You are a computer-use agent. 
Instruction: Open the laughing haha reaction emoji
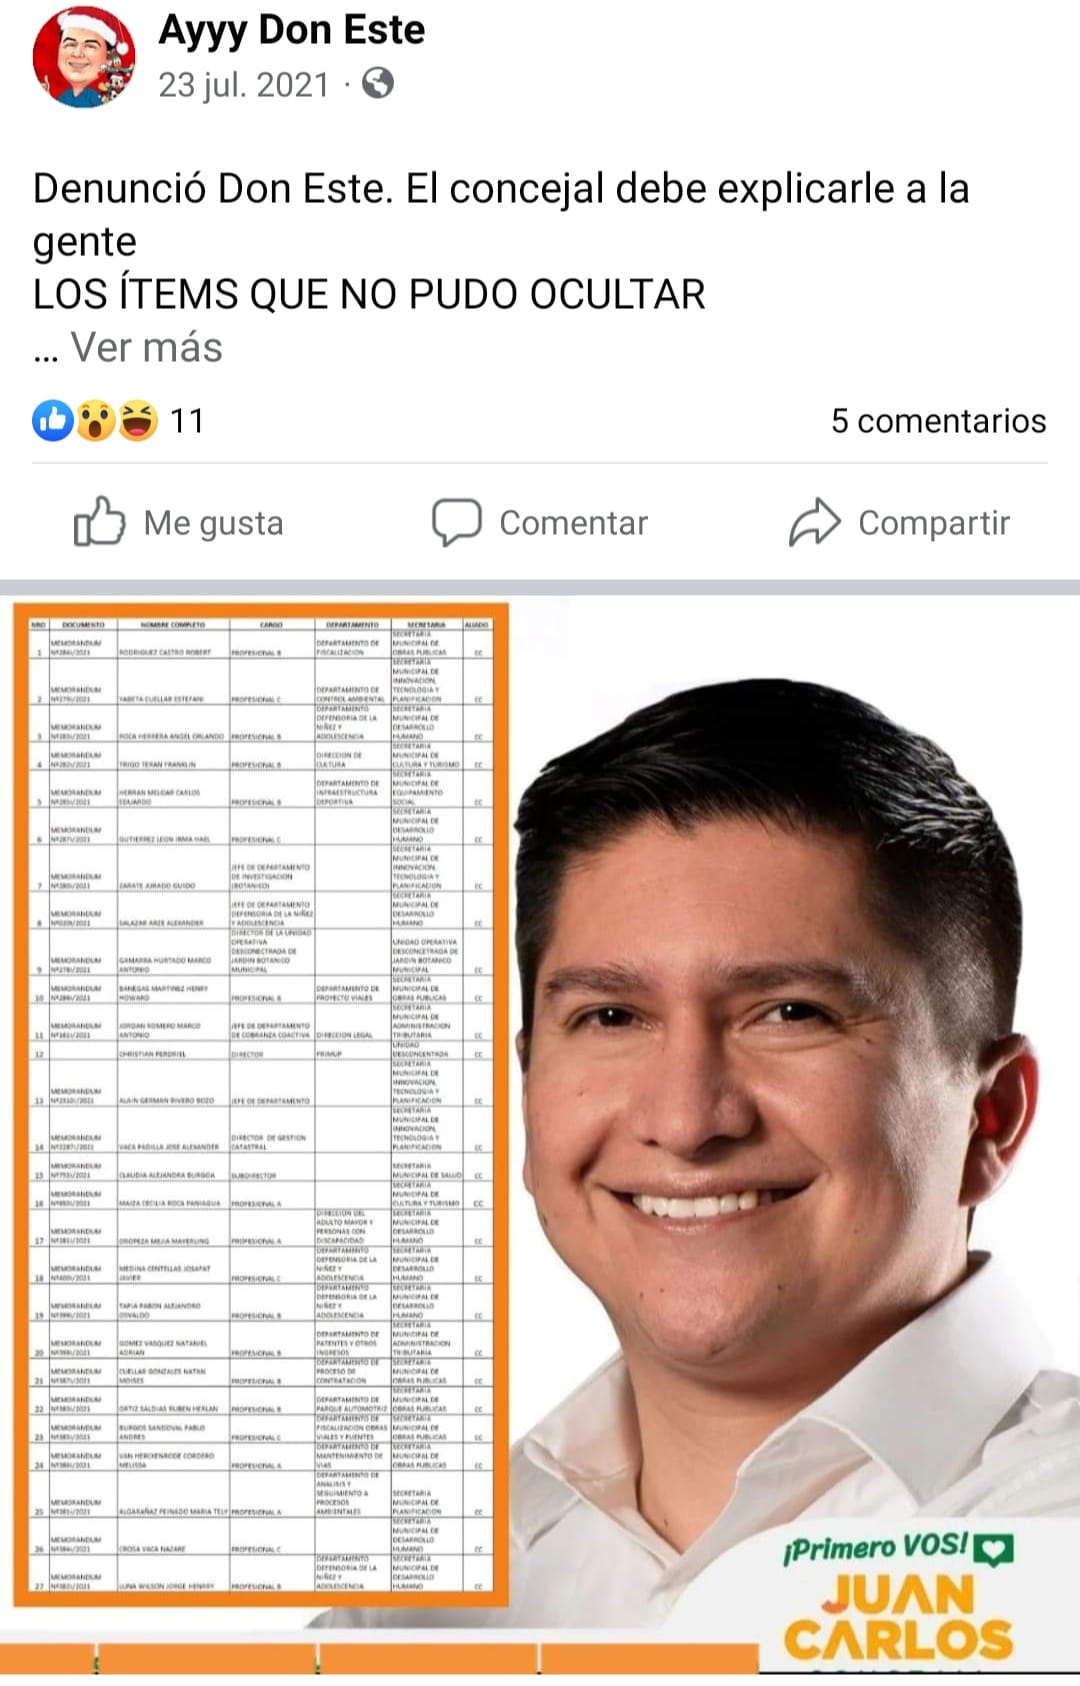(x=138, y=421)
